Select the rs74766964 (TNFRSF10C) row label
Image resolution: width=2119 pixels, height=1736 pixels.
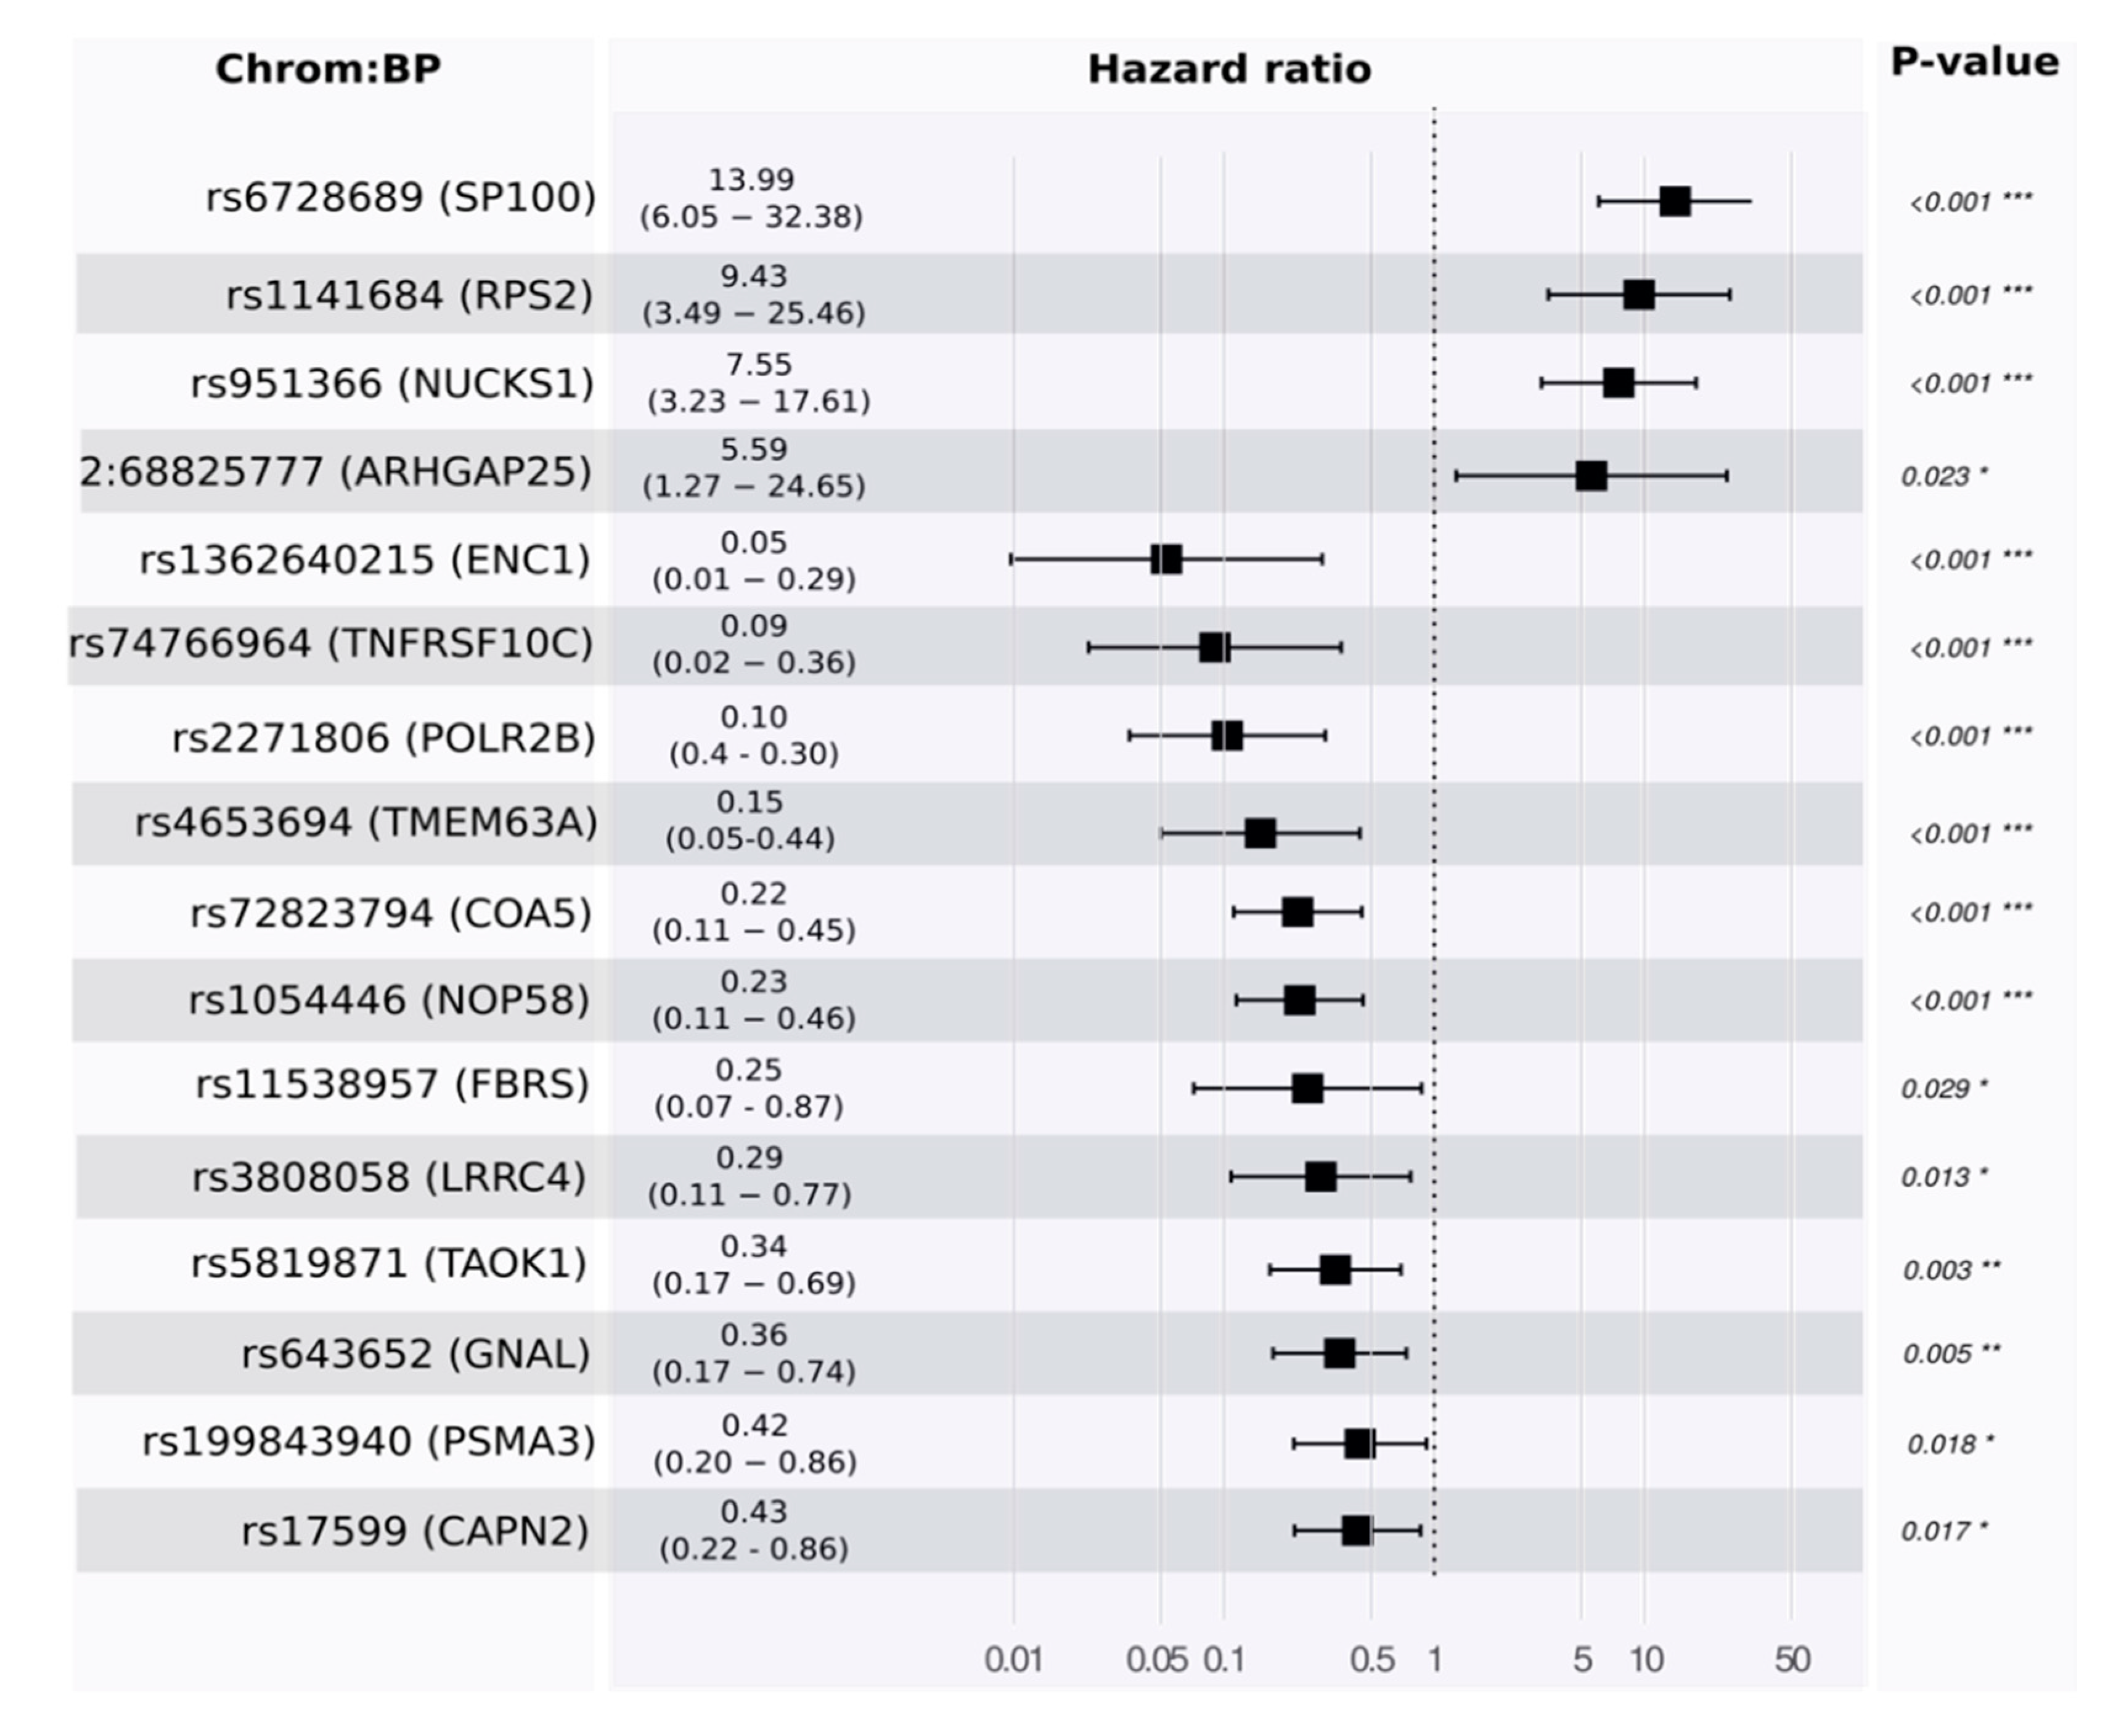pyautogui.click(x=331, y=643)
